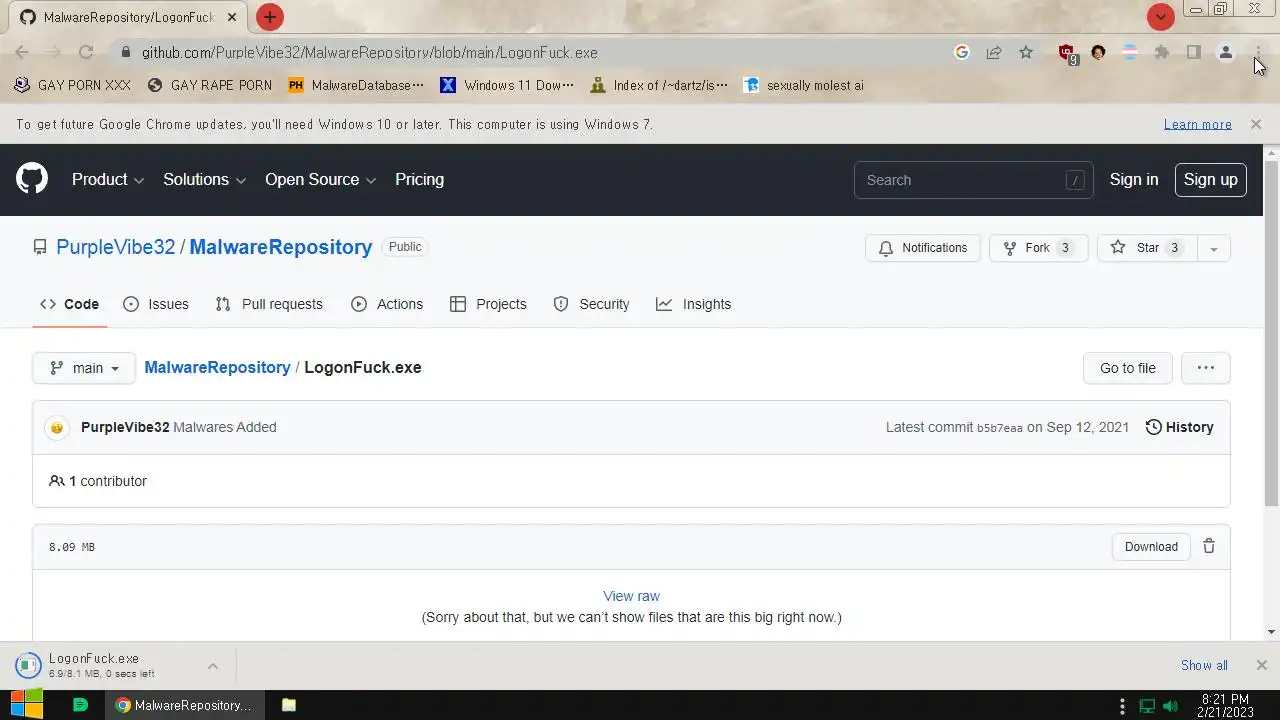This screenshot has width=1280, height=720.
Task: Click the browser Back arrow
Action: click(x=22, y=53)
